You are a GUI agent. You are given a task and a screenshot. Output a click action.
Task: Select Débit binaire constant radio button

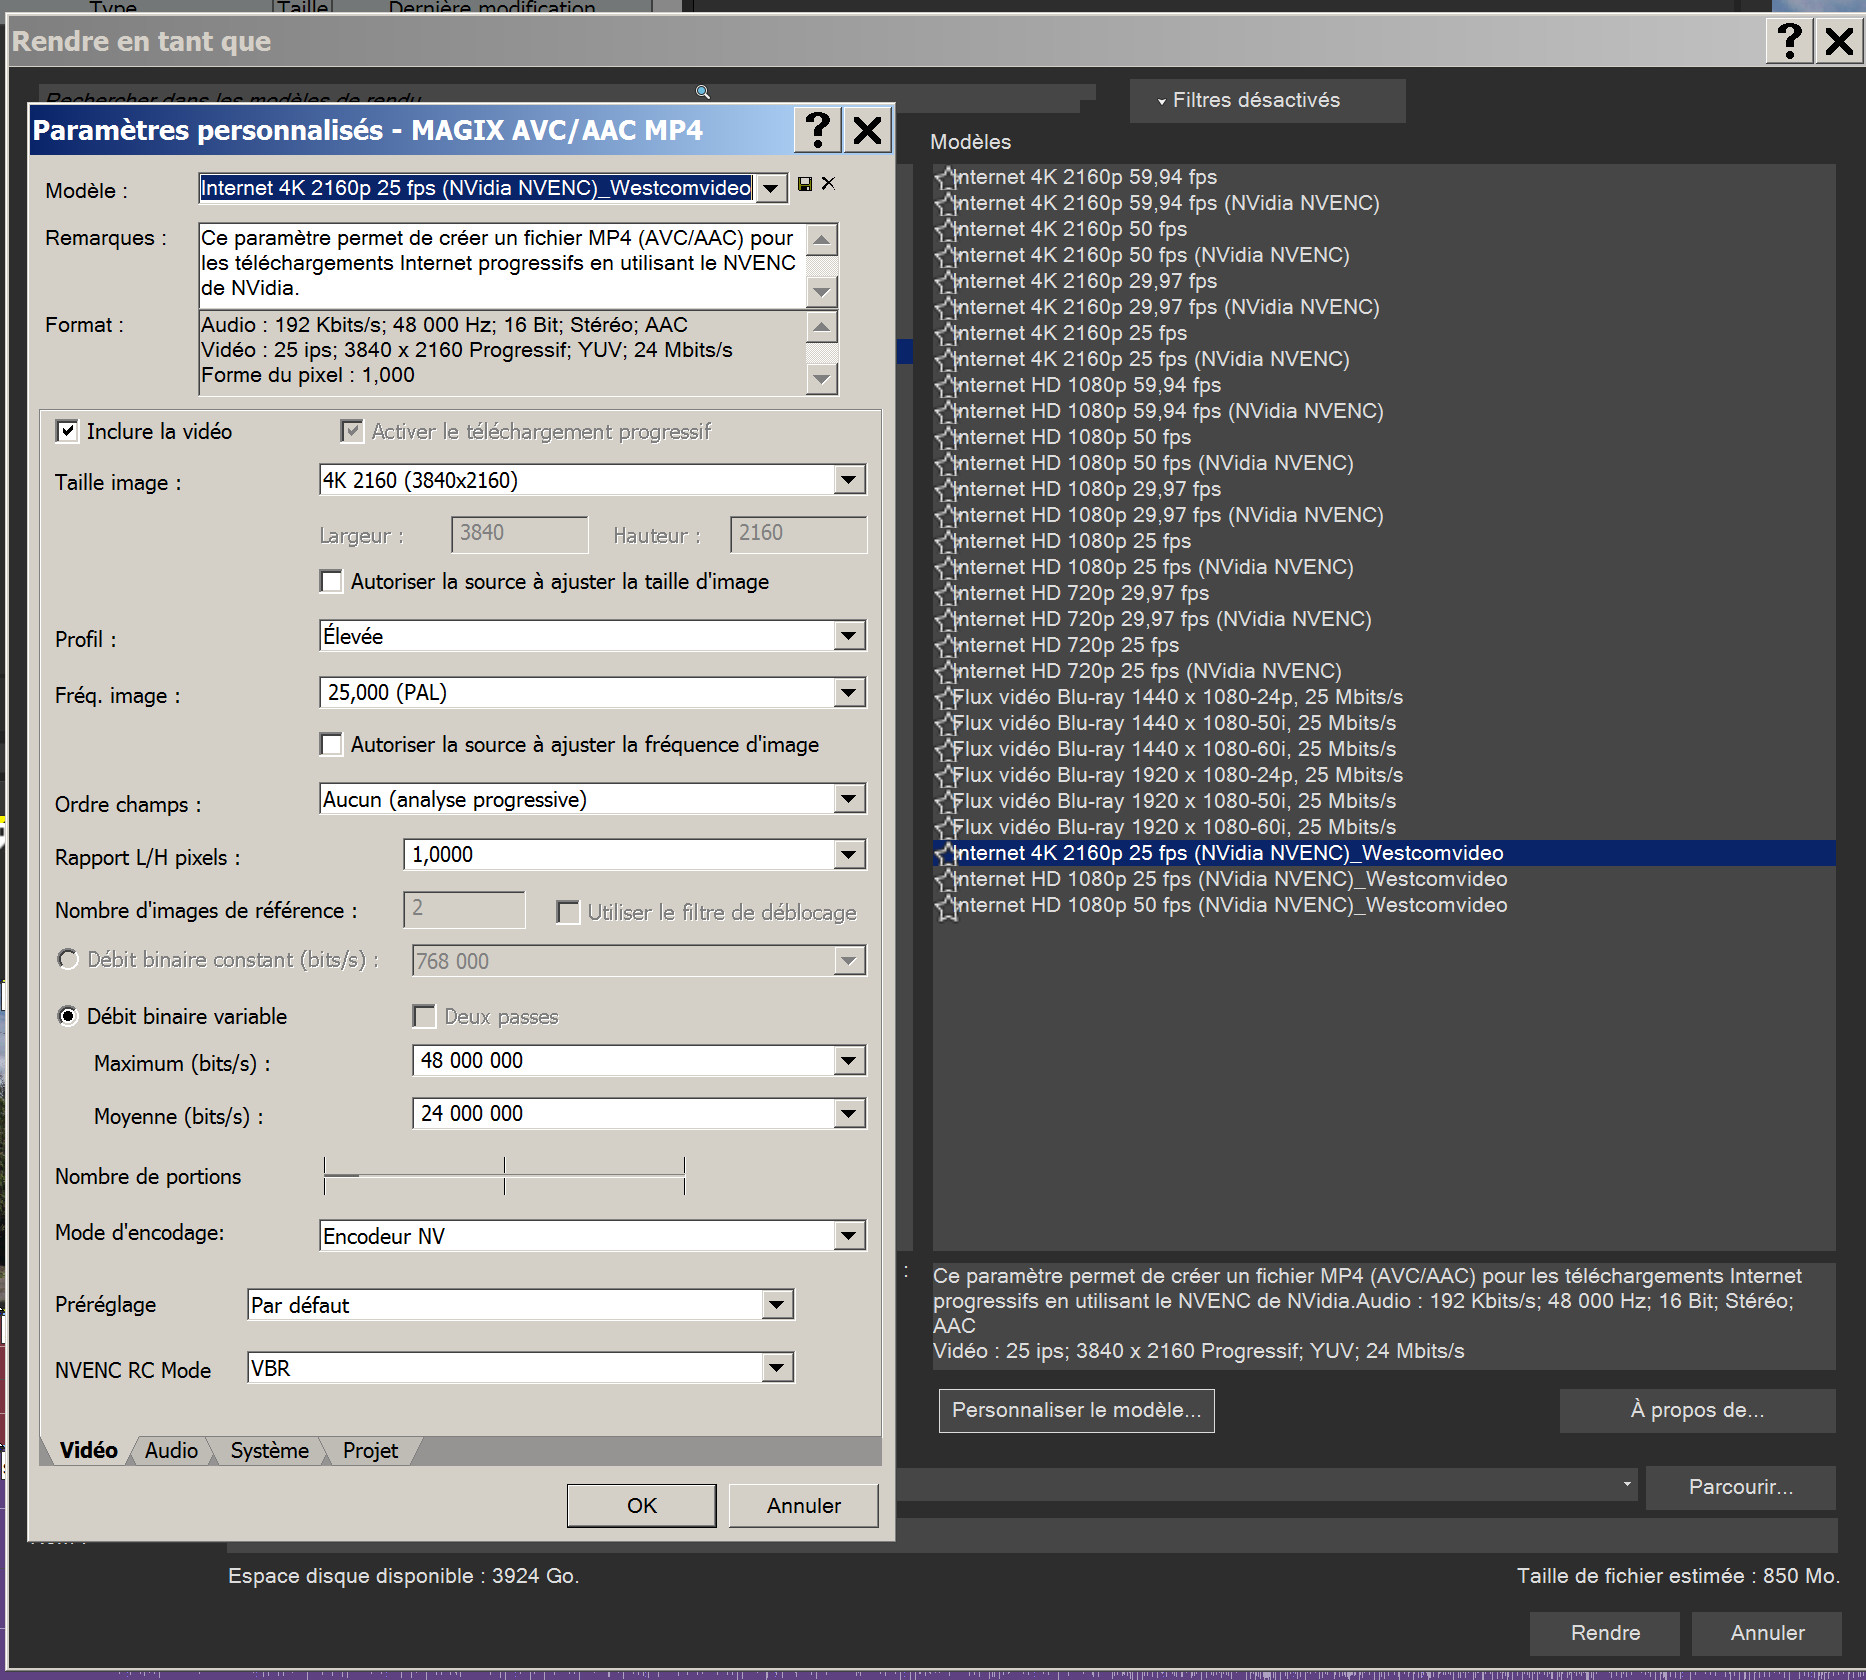pyautogui.click(x=68, y=959)
